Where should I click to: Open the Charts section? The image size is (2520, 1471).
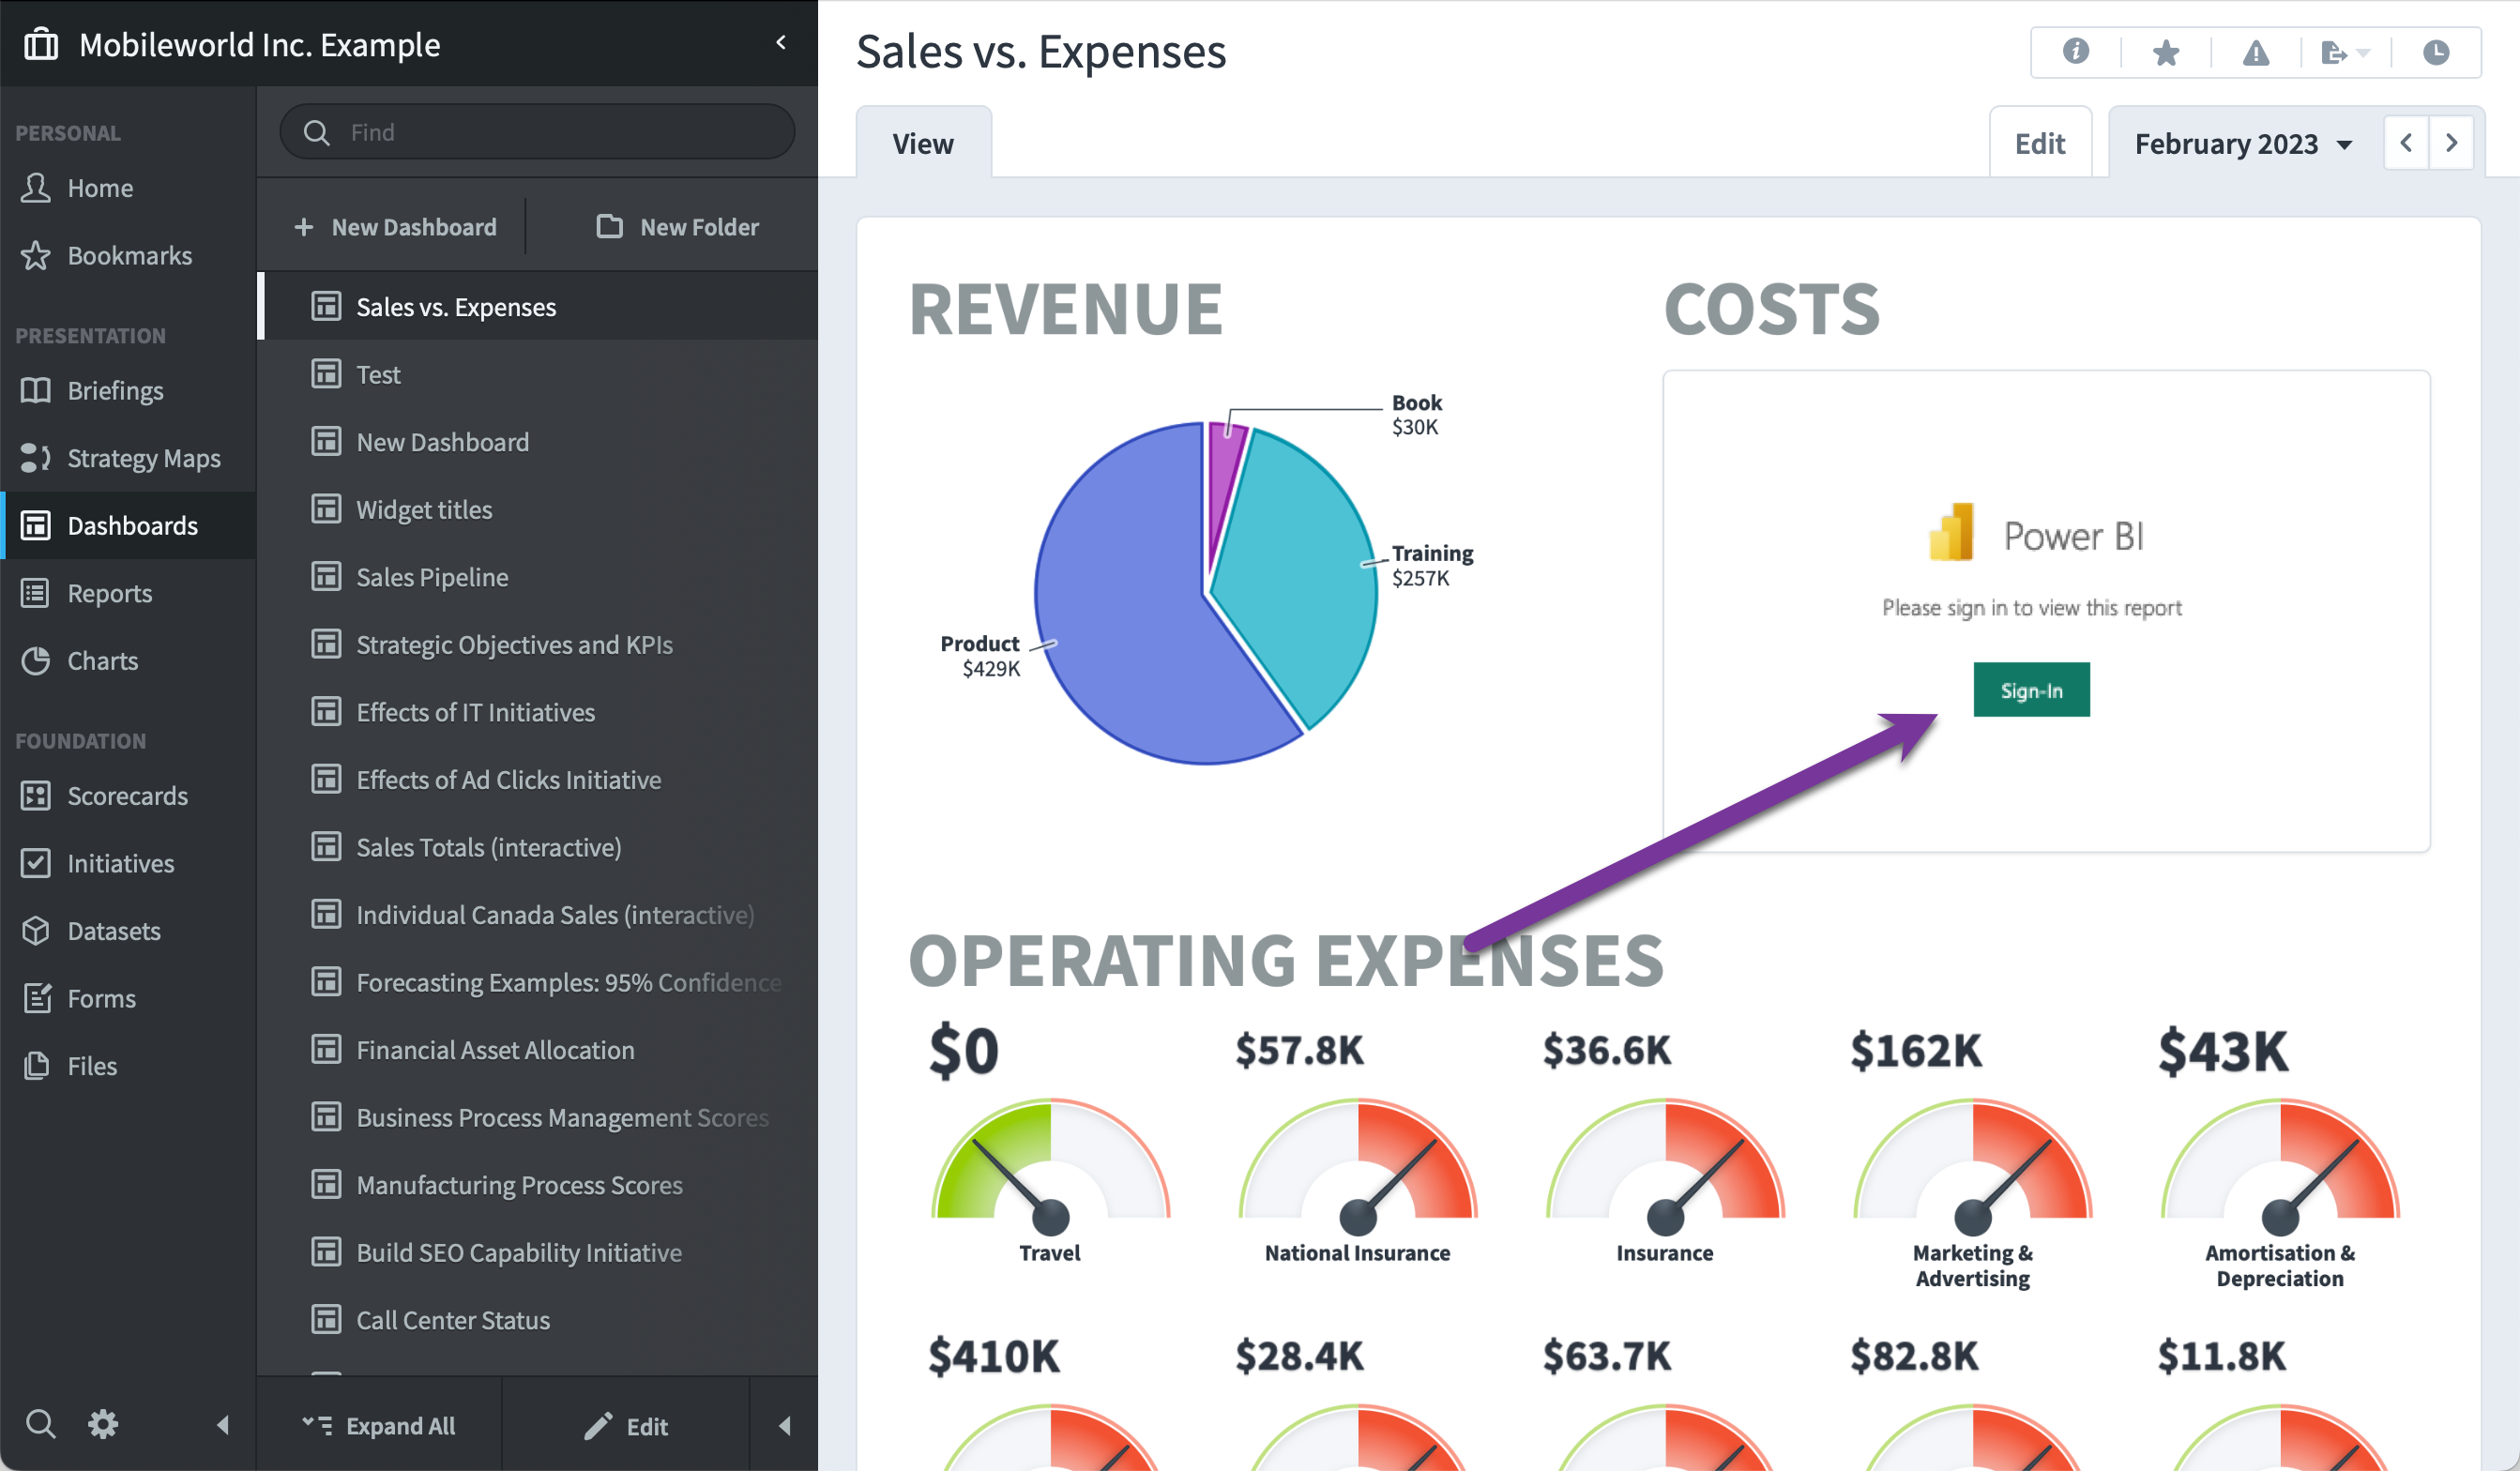(x=128, y=660)
